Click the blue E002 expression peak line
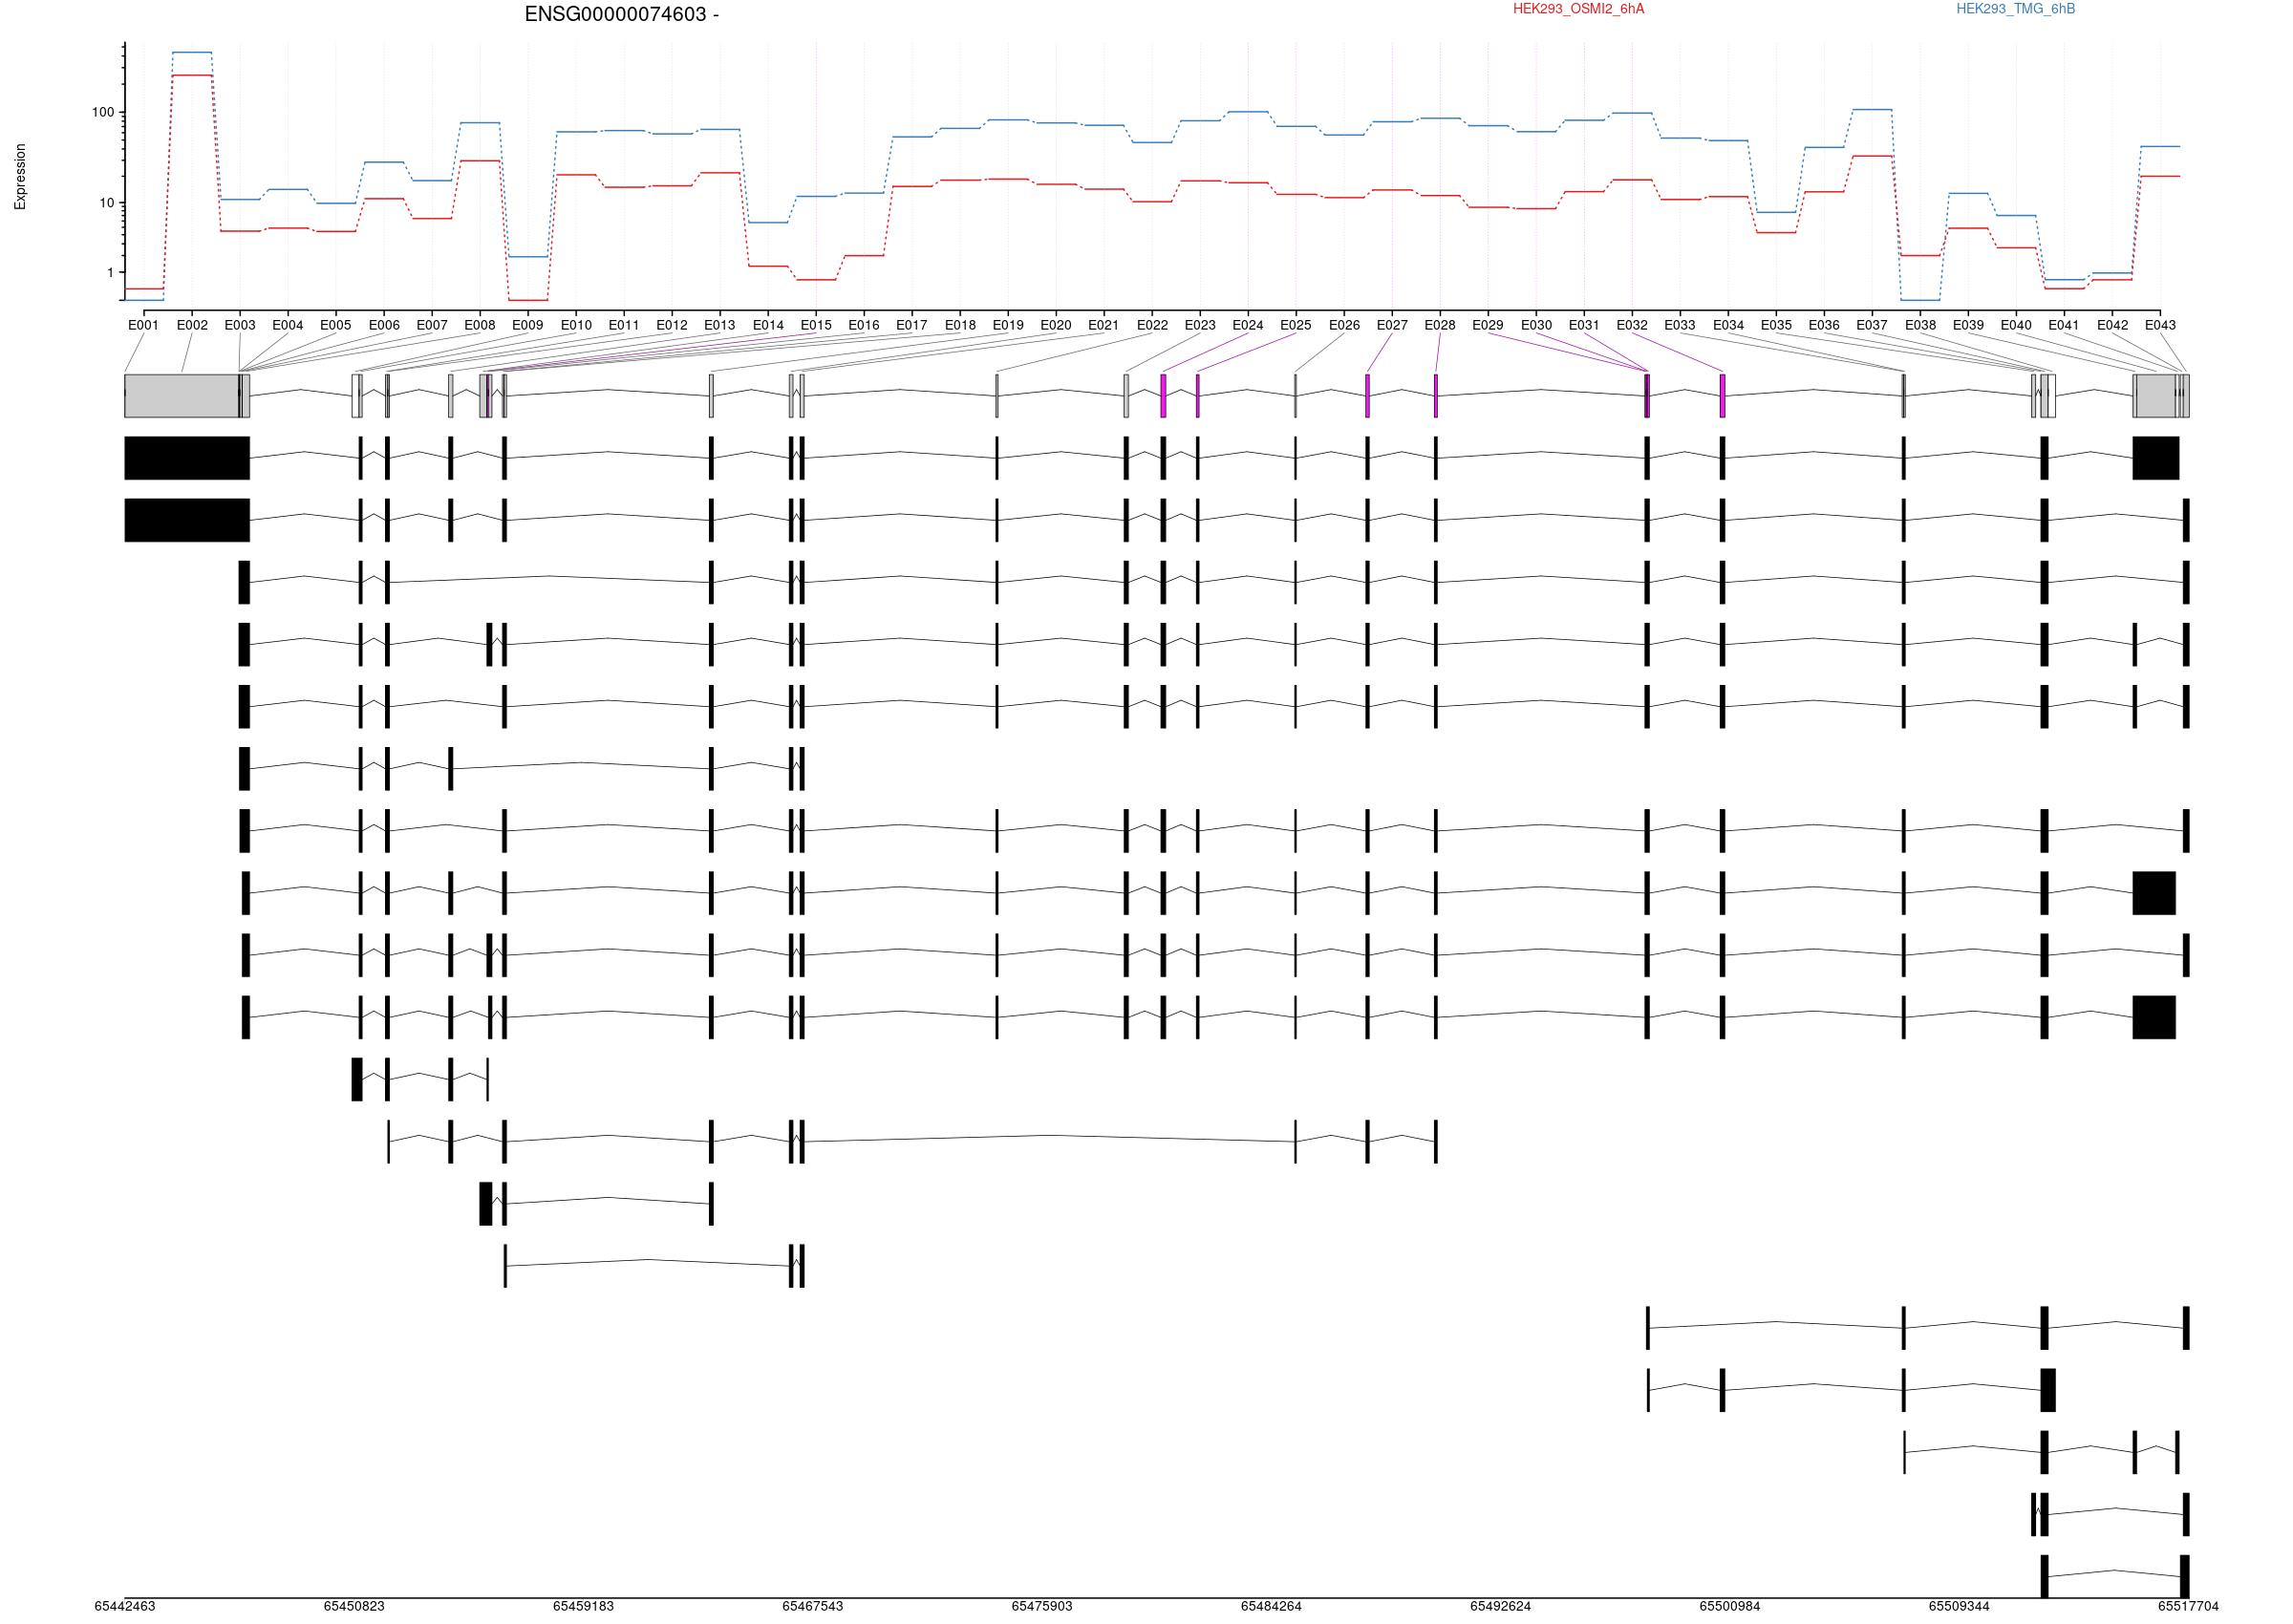Screen dimensions: 2293x1624 click(x=192, y=52)
